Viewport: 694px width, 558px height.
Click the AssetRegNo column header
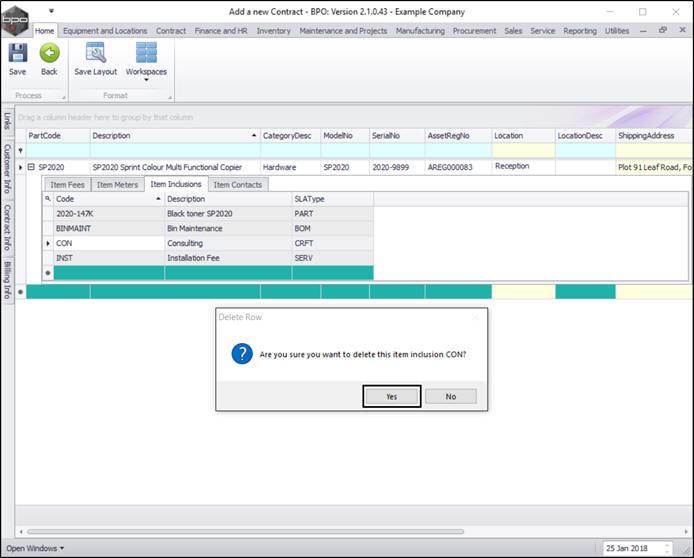(458, 135)
